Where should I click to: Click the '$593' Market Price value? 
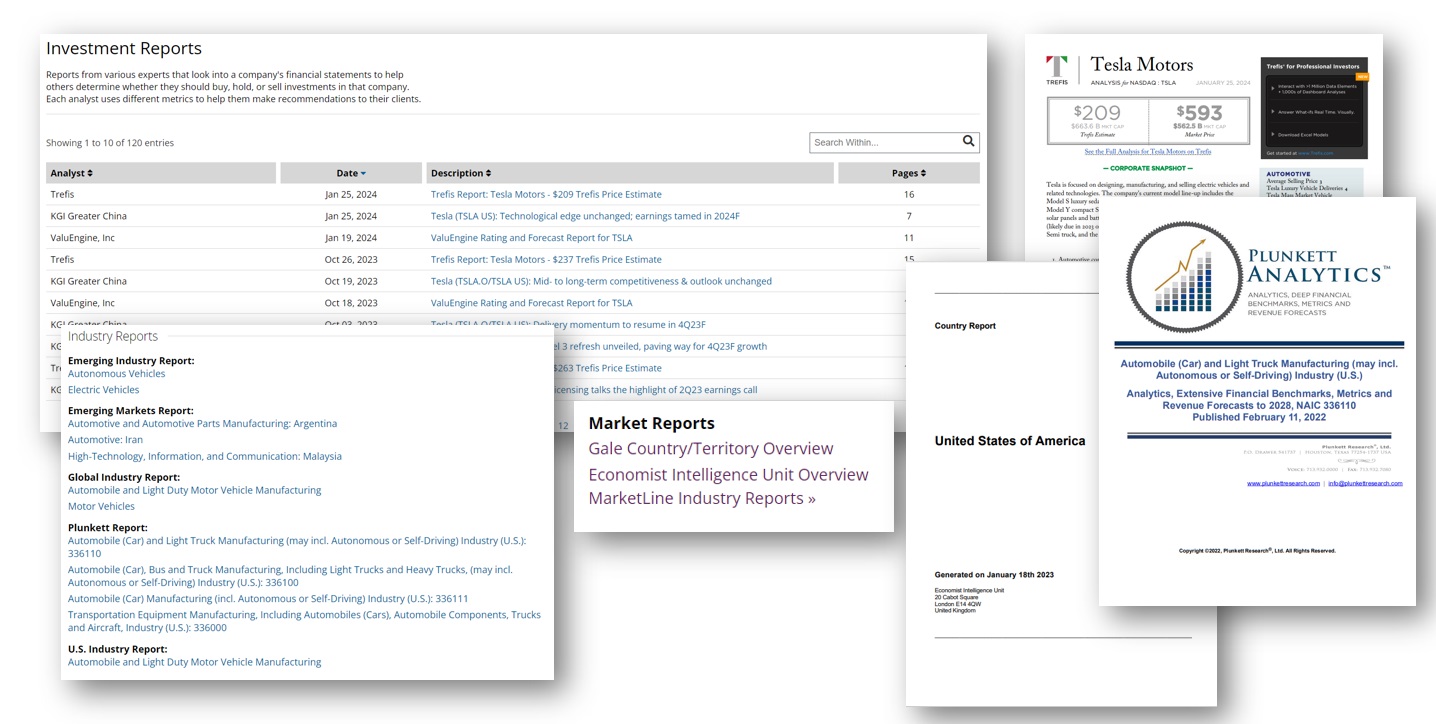(x=1199, y=113)
